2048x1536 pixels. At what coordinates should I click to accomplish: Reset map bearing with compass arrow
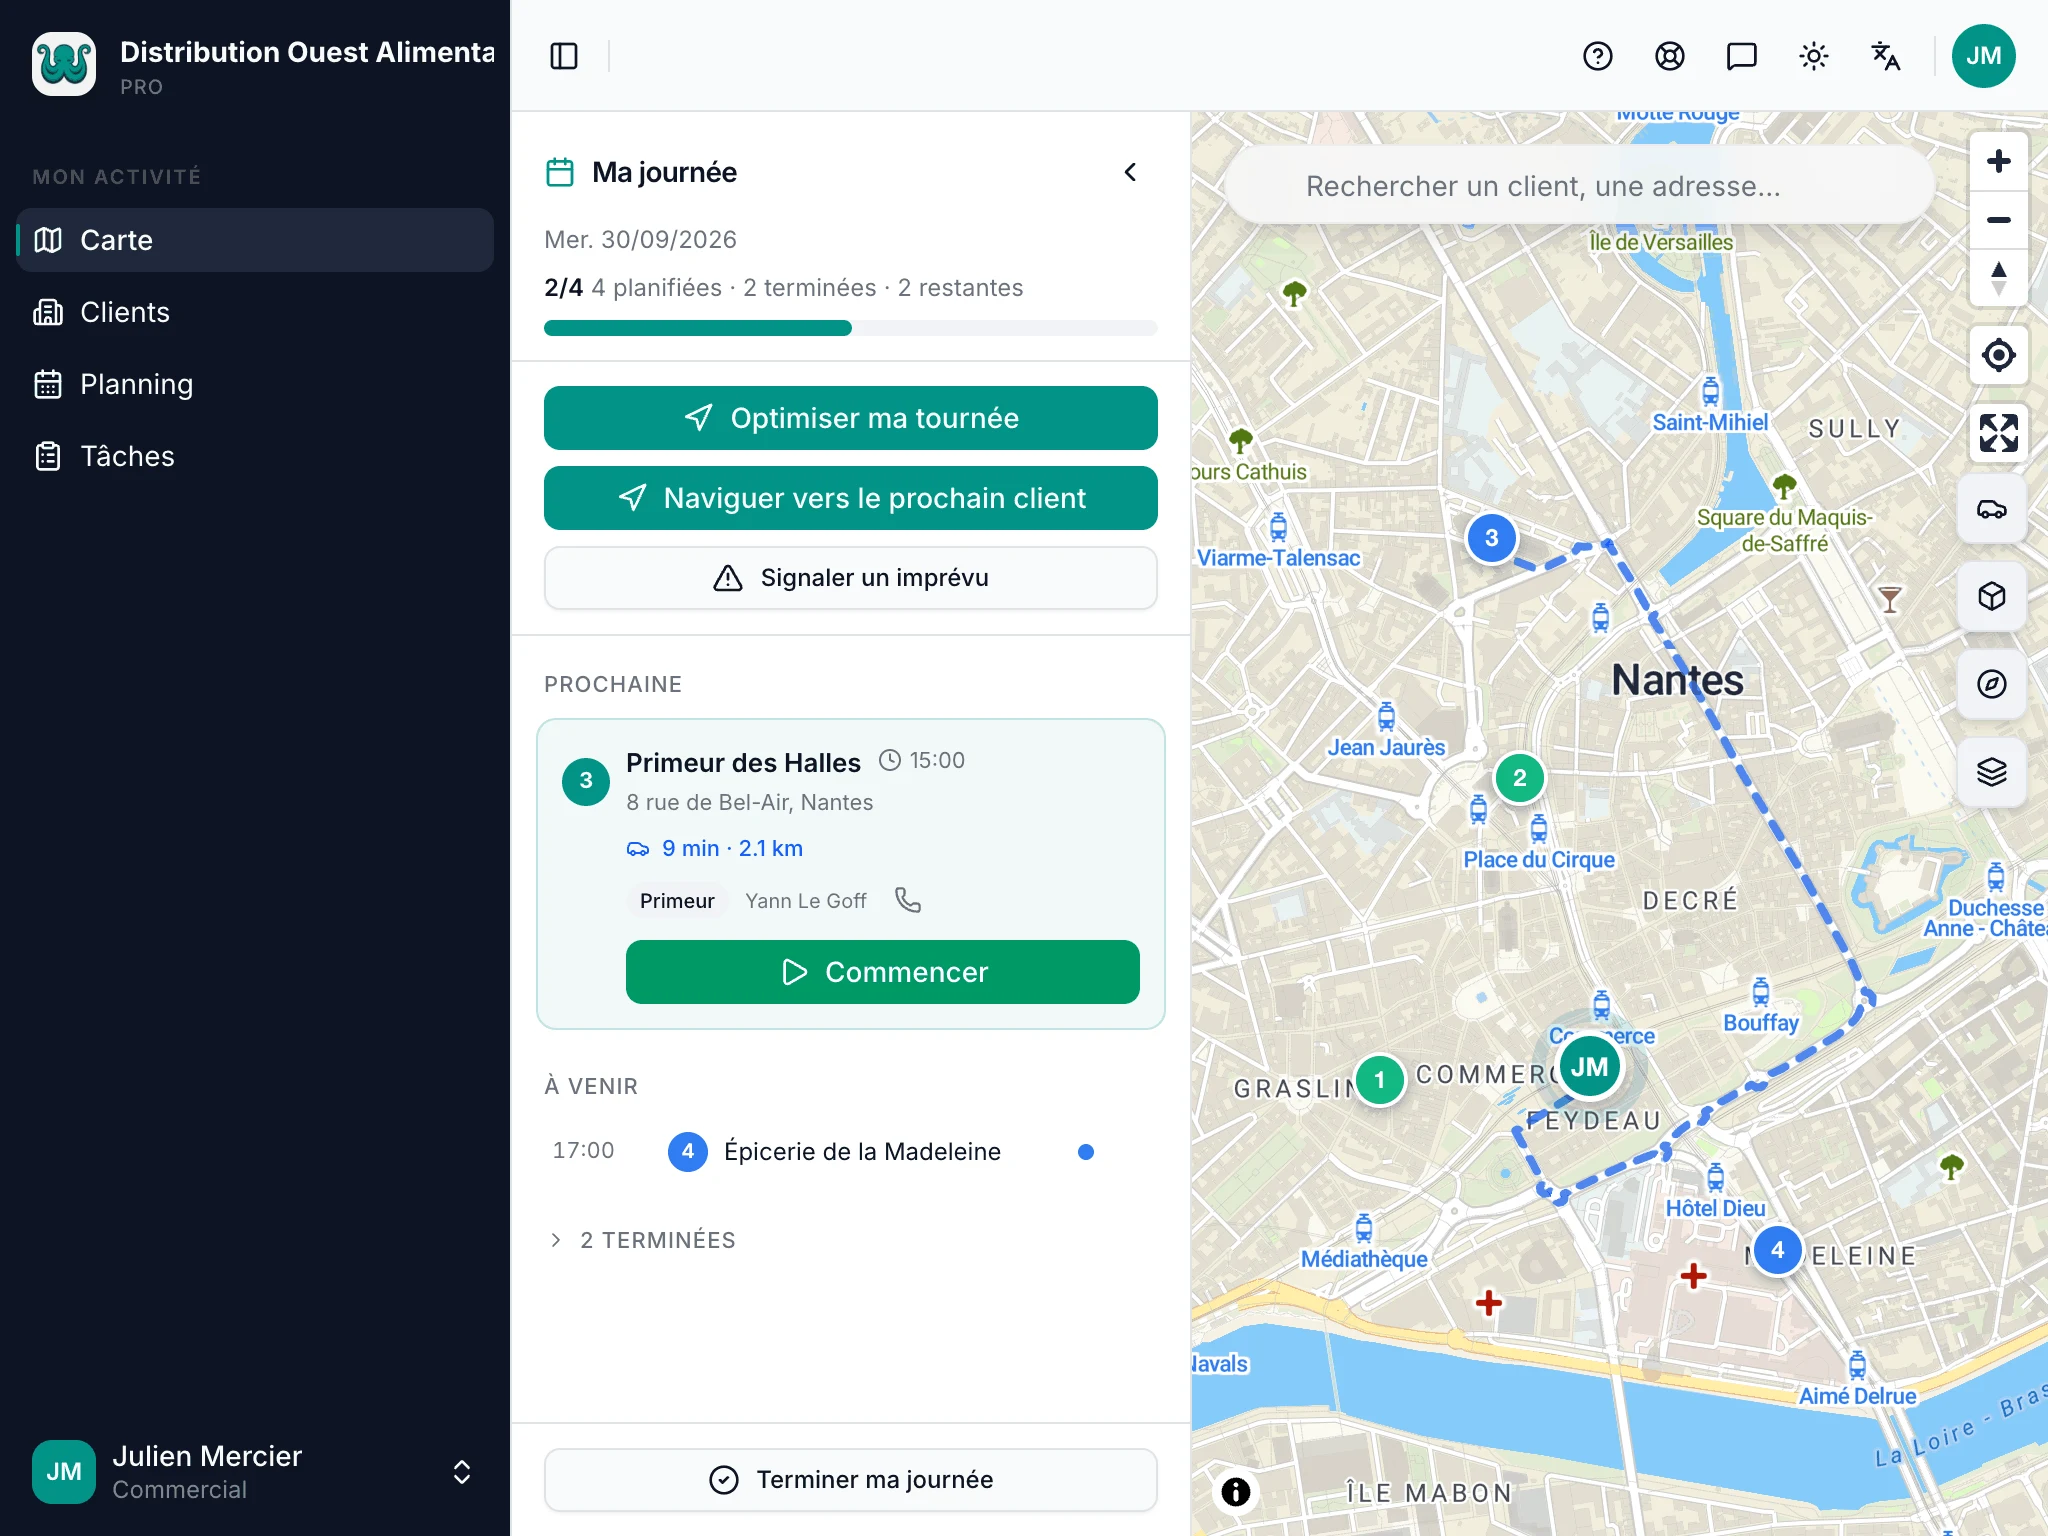1999,278
